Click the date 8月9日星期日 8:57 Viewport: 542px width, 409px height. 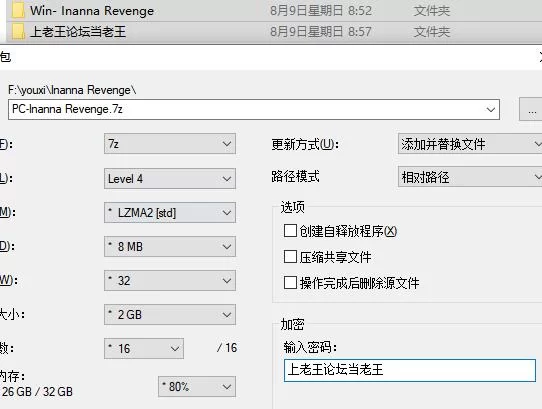321,32
